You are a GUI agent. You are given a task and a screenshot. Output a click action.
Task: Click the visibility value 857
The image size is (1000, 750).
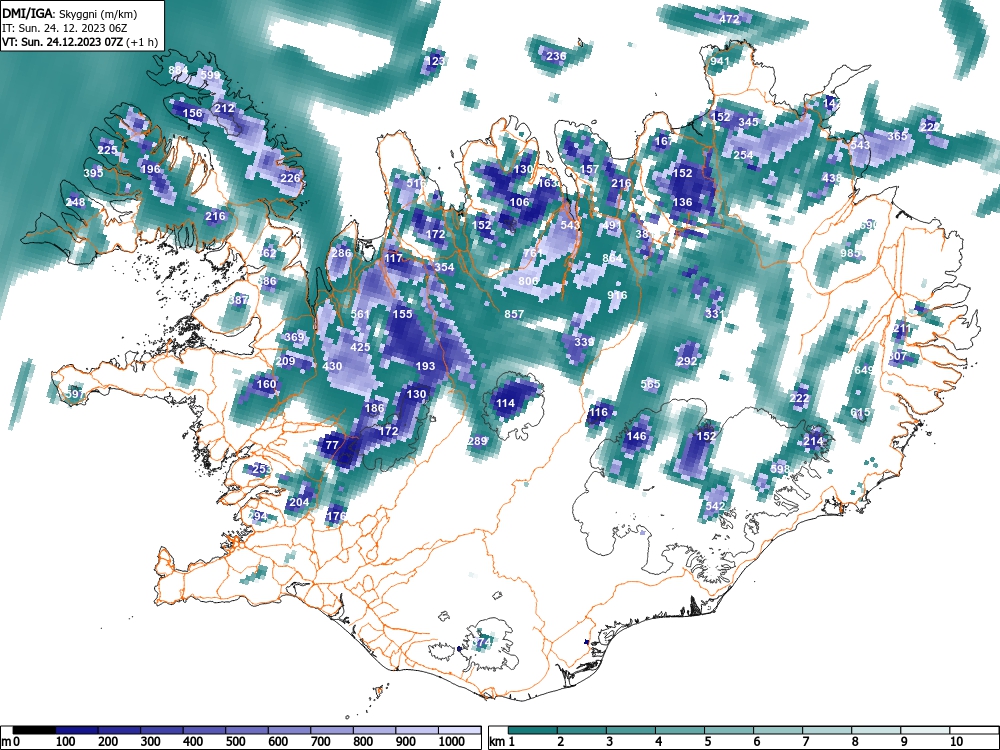(514, 314)
